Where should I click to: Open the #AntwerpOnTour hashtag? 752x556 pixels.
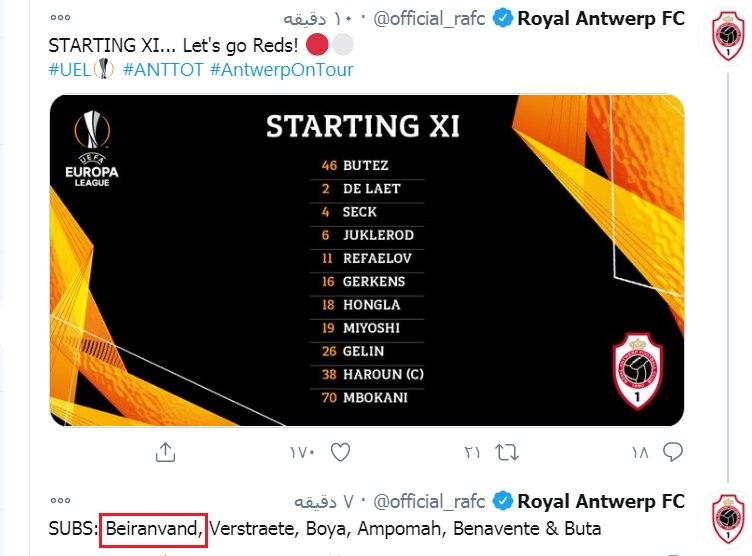tap(281, 70)
